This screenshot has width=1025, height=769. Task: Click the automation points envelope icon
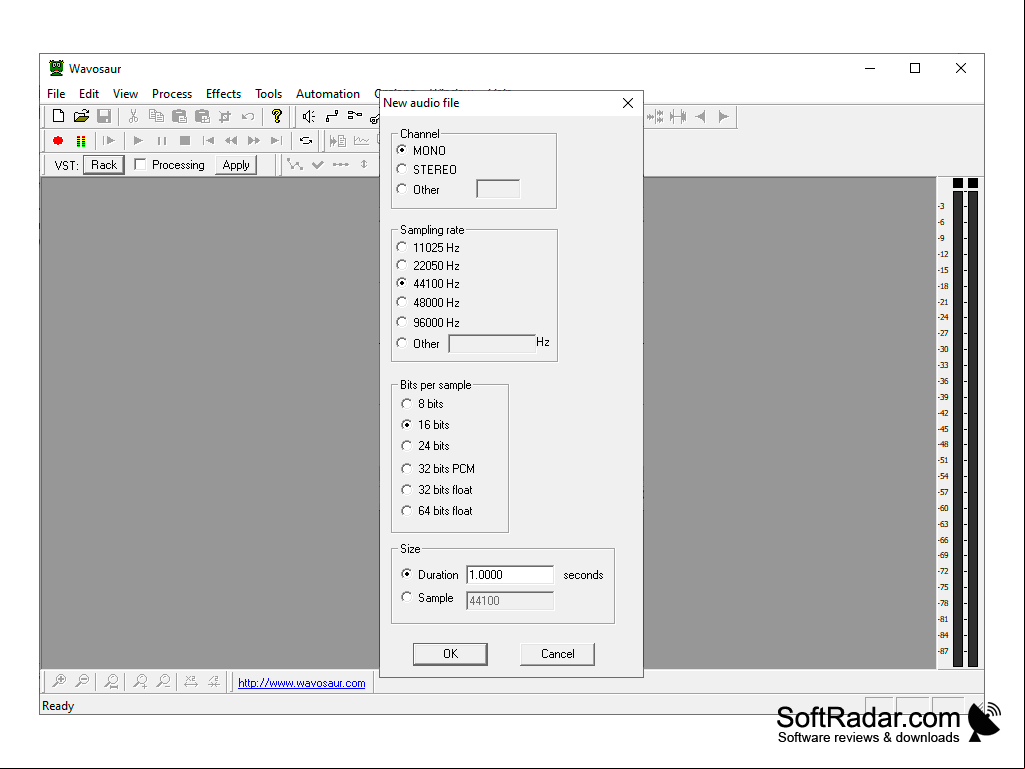point(295,165)
